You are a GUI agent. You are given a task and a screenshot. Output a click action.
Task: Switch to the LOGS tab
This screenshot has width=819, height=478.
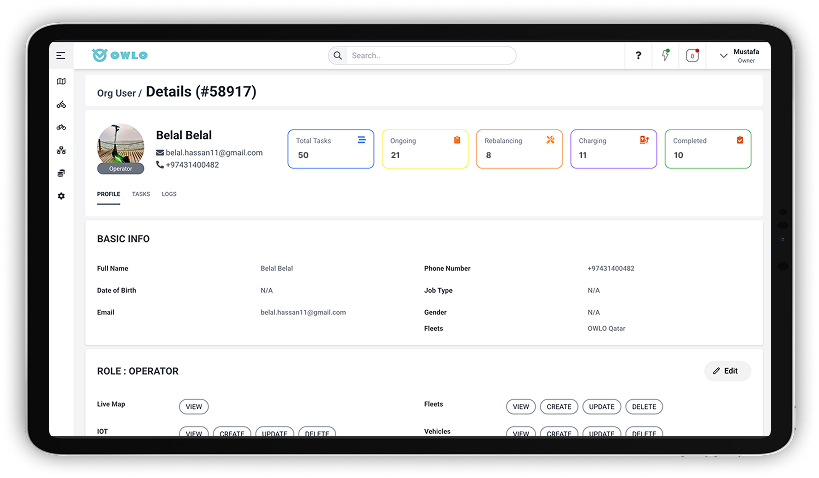point(169,194)
